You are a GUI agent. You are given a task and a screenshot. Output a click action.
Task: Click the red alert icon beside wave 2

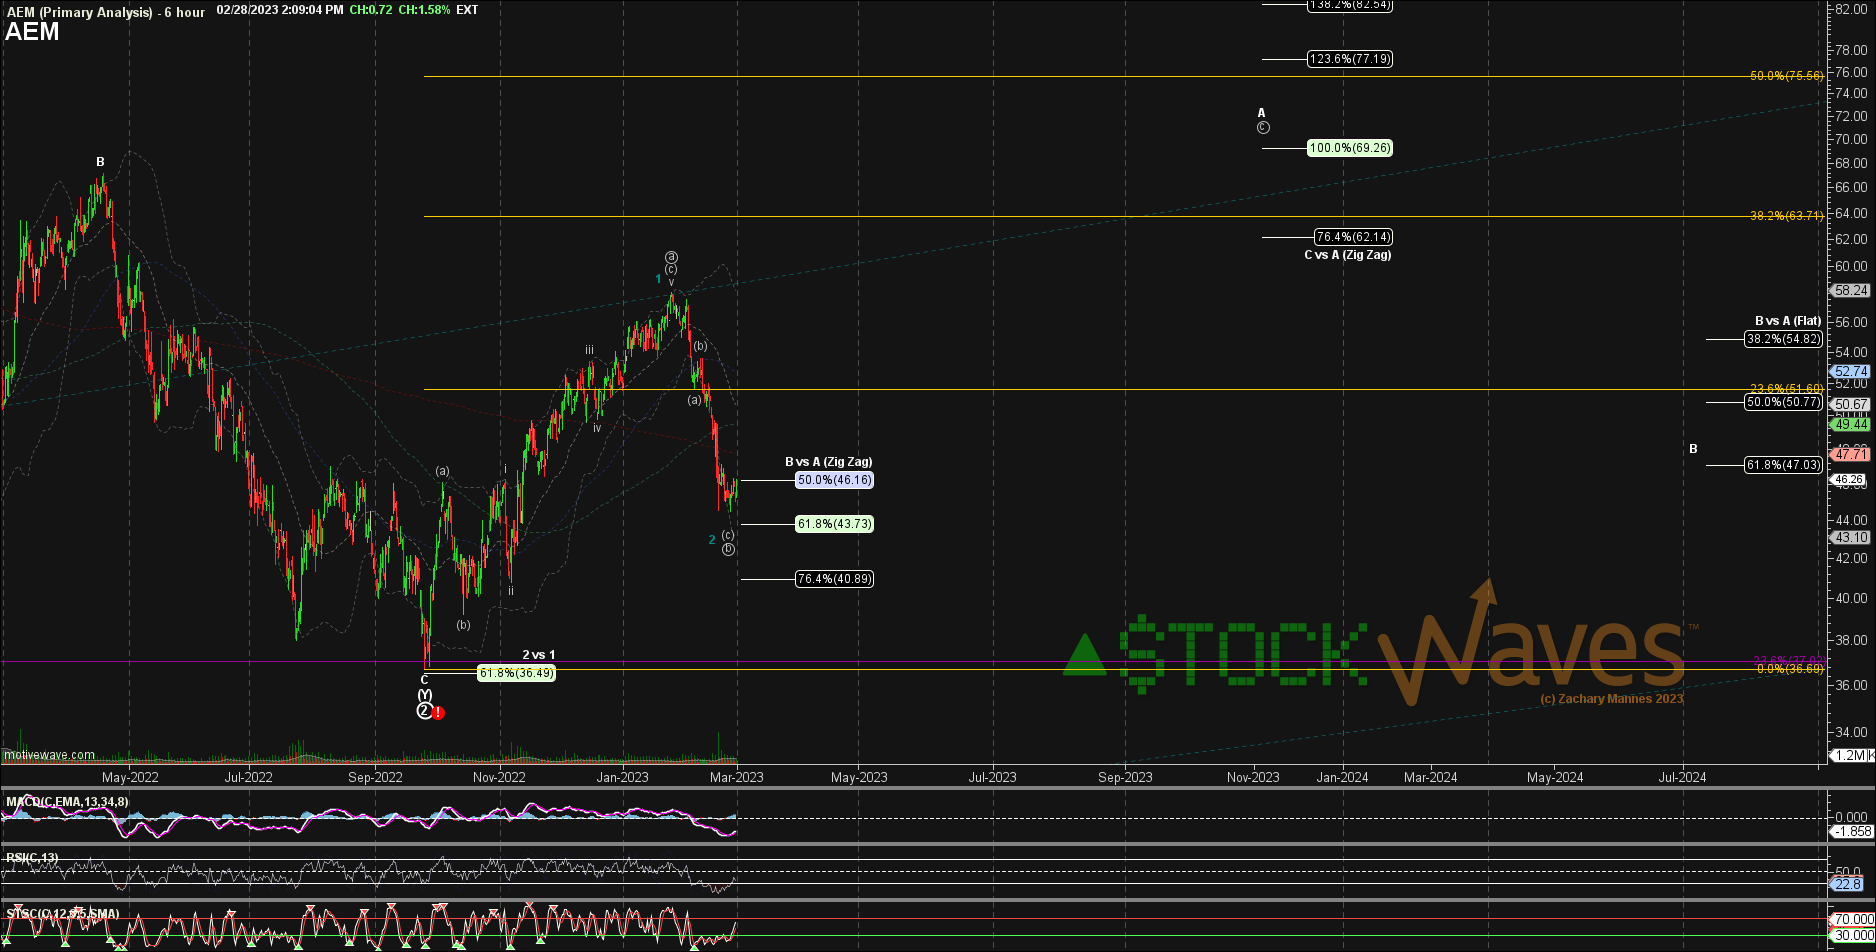(438, 713)
